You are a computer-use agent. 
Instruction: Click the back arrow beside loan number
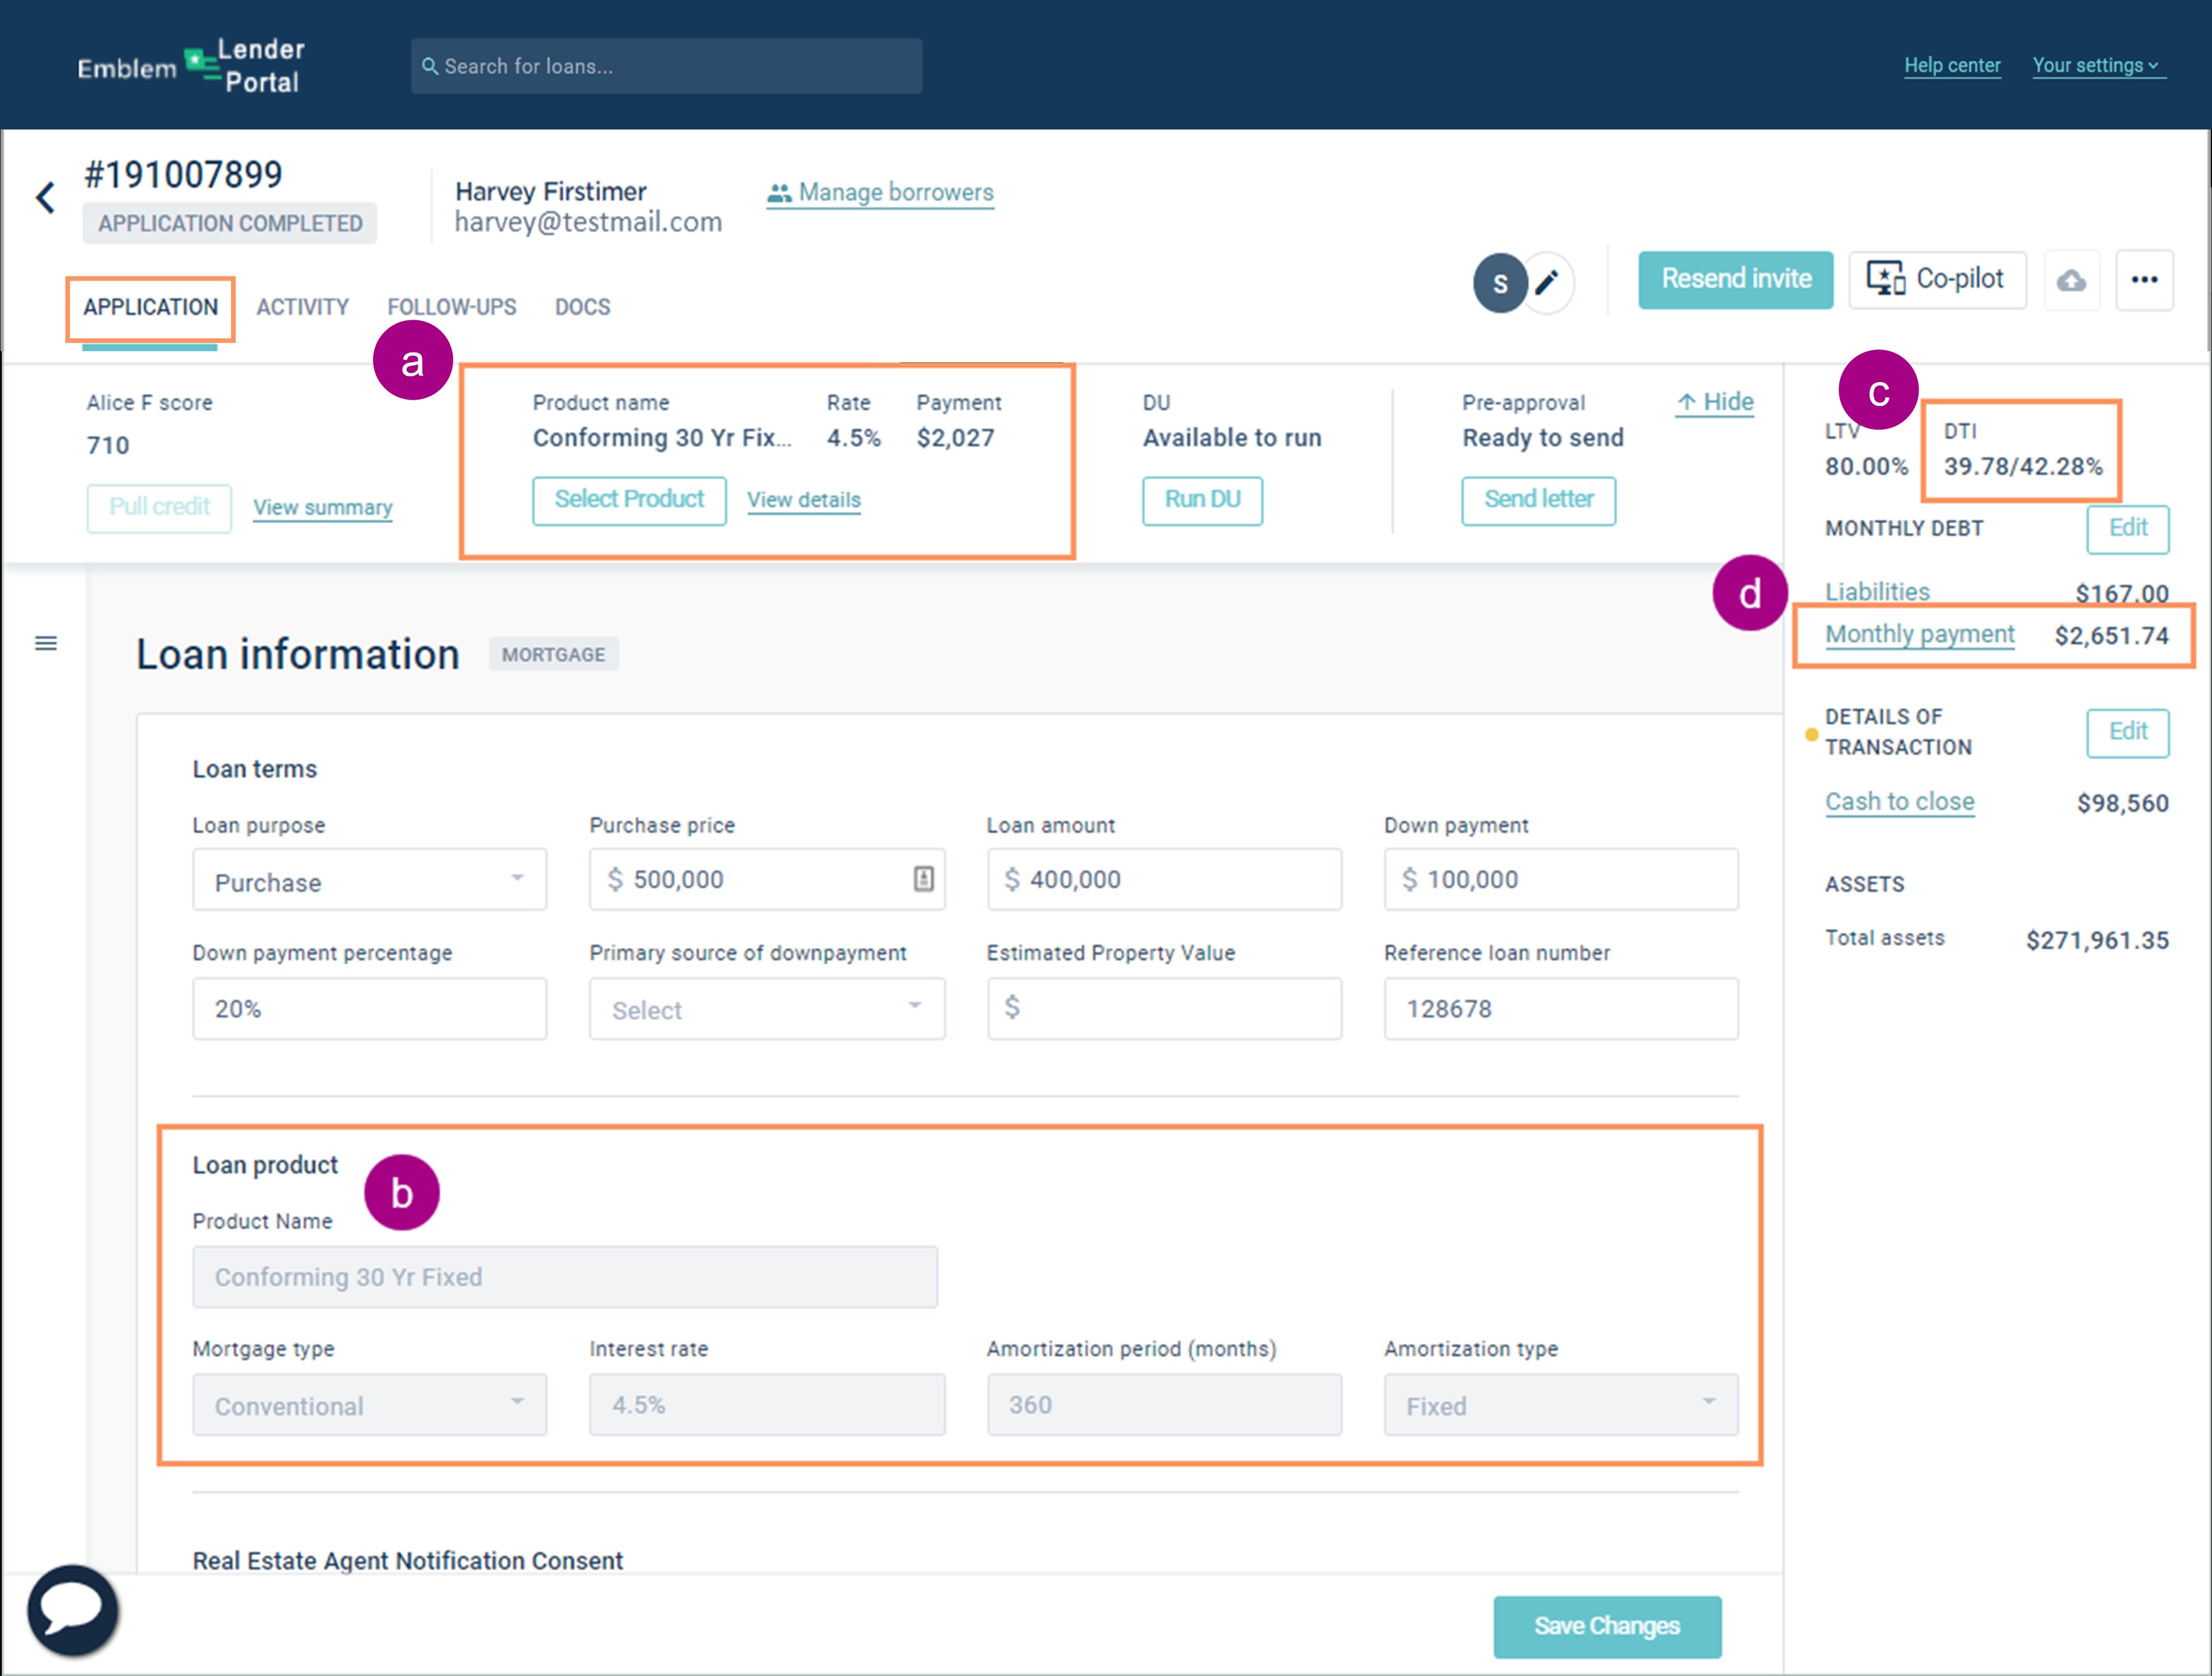pyautogui.click(x=45, y=197)
